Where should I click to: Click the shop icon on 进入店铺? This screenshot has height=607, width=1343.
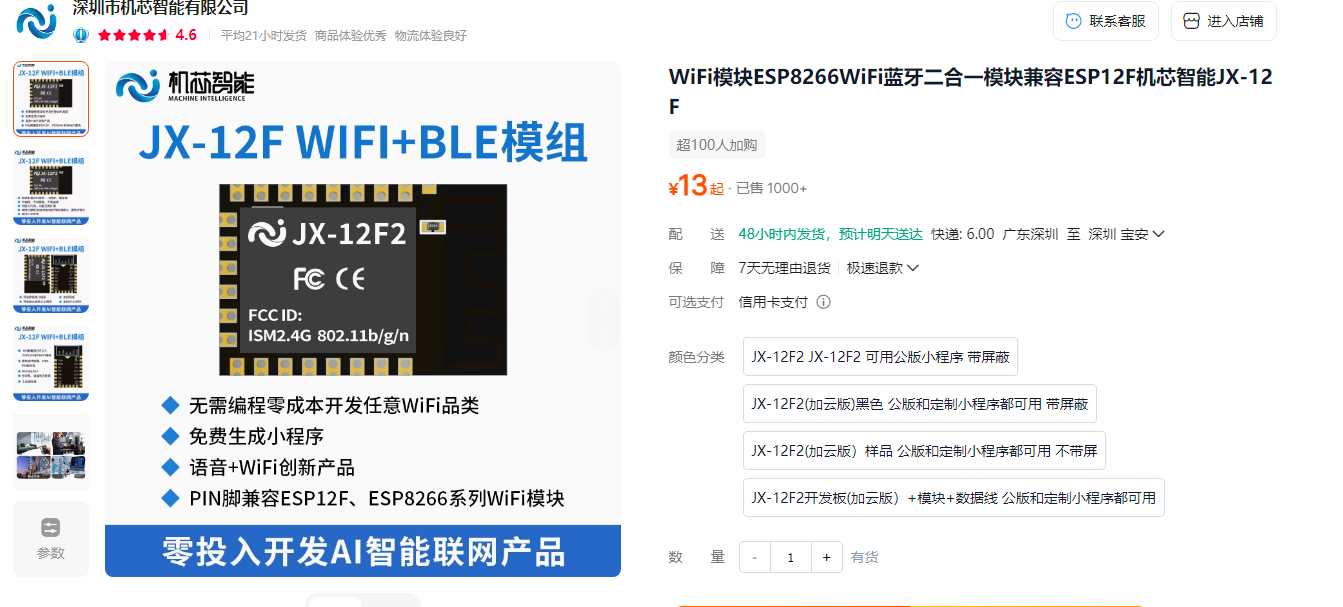coord(1190,20)
